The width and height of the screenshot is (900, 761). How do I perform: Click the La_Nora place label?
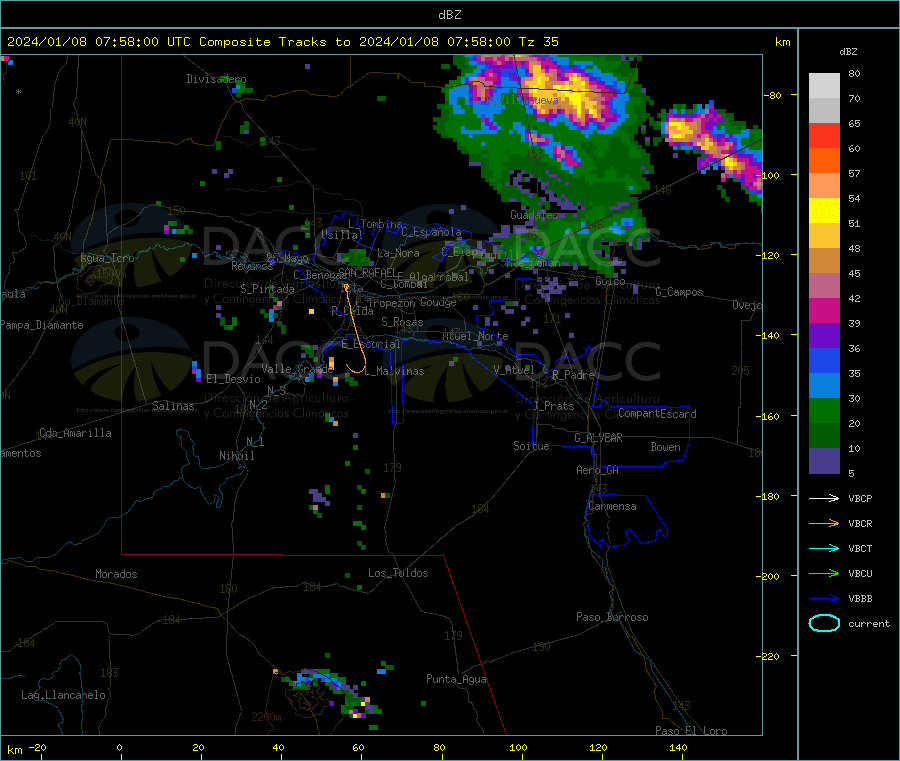398,253
